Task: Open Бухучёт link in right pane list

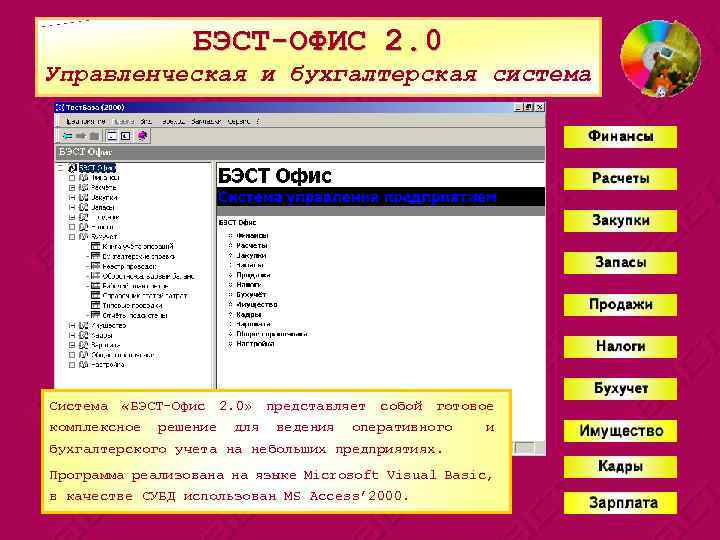Action: pos(251,294)
